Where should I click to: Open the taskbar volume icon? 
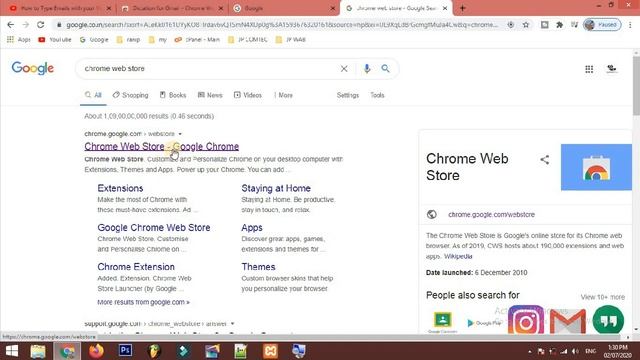(575, 351)
